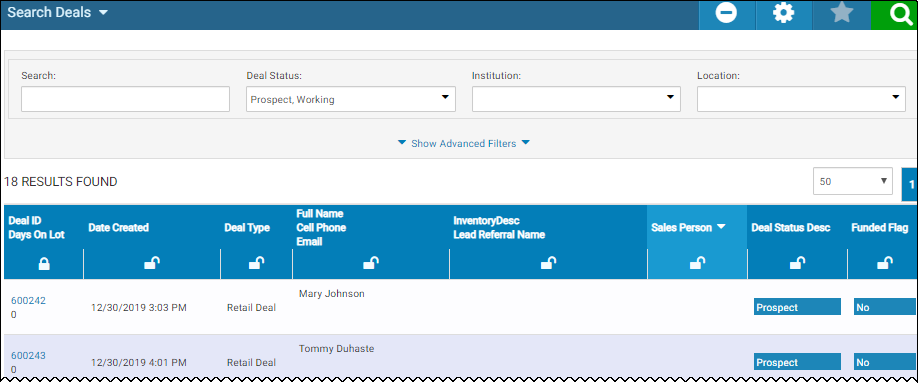918x383 pixels.
Task: Open the Location dropdown
Action: pyautogui.click(x=801, y=99)
